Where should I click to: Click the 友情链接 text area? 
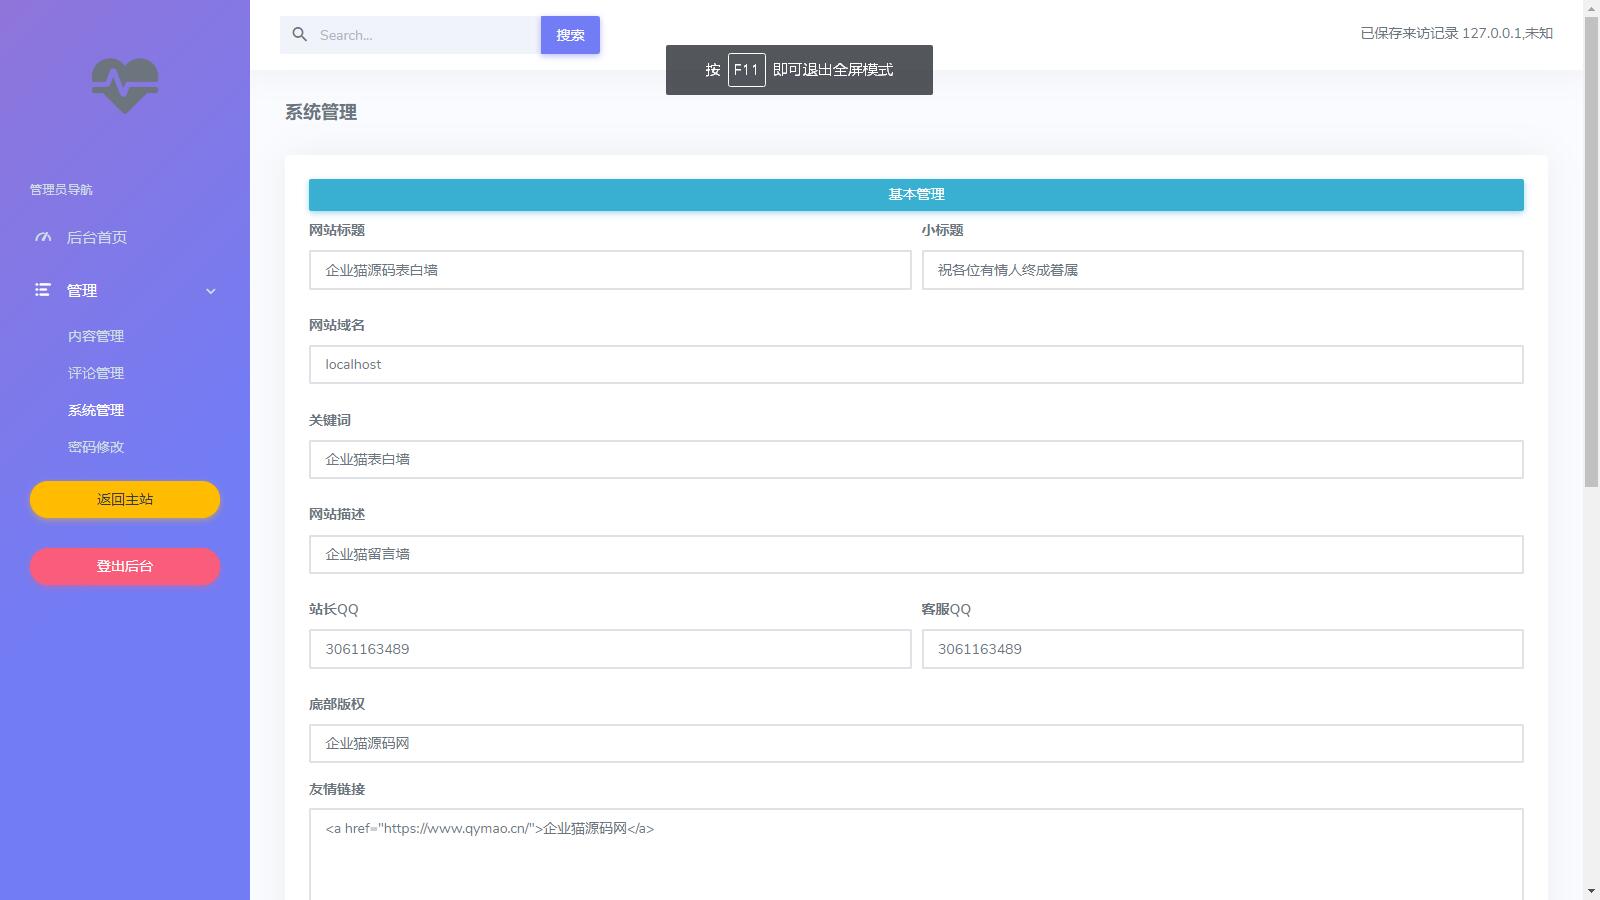point(916,850)
